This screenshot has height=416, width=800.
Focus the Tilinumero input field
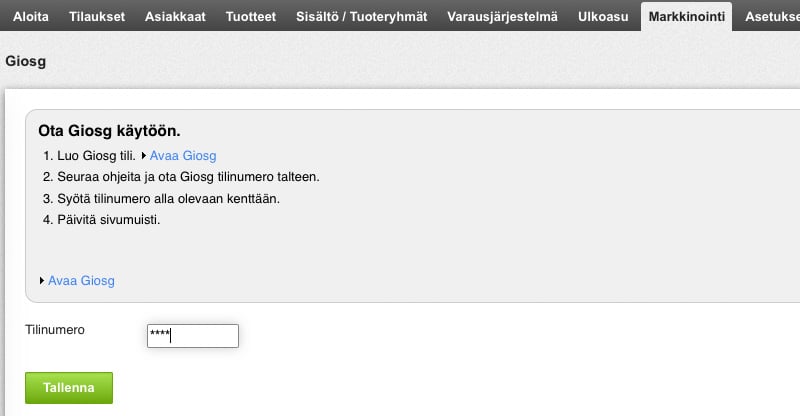[193, 336]
